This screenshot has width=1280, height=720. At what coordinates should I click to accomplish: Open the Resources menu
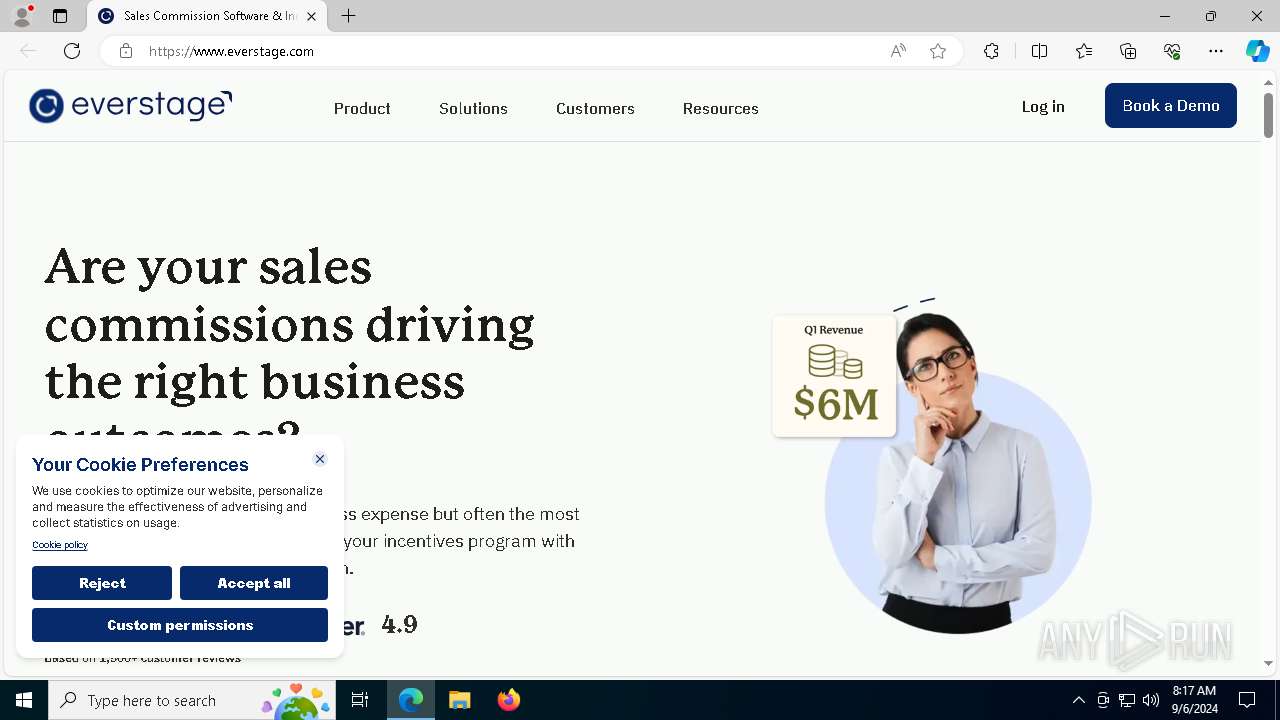coord(720,108)
